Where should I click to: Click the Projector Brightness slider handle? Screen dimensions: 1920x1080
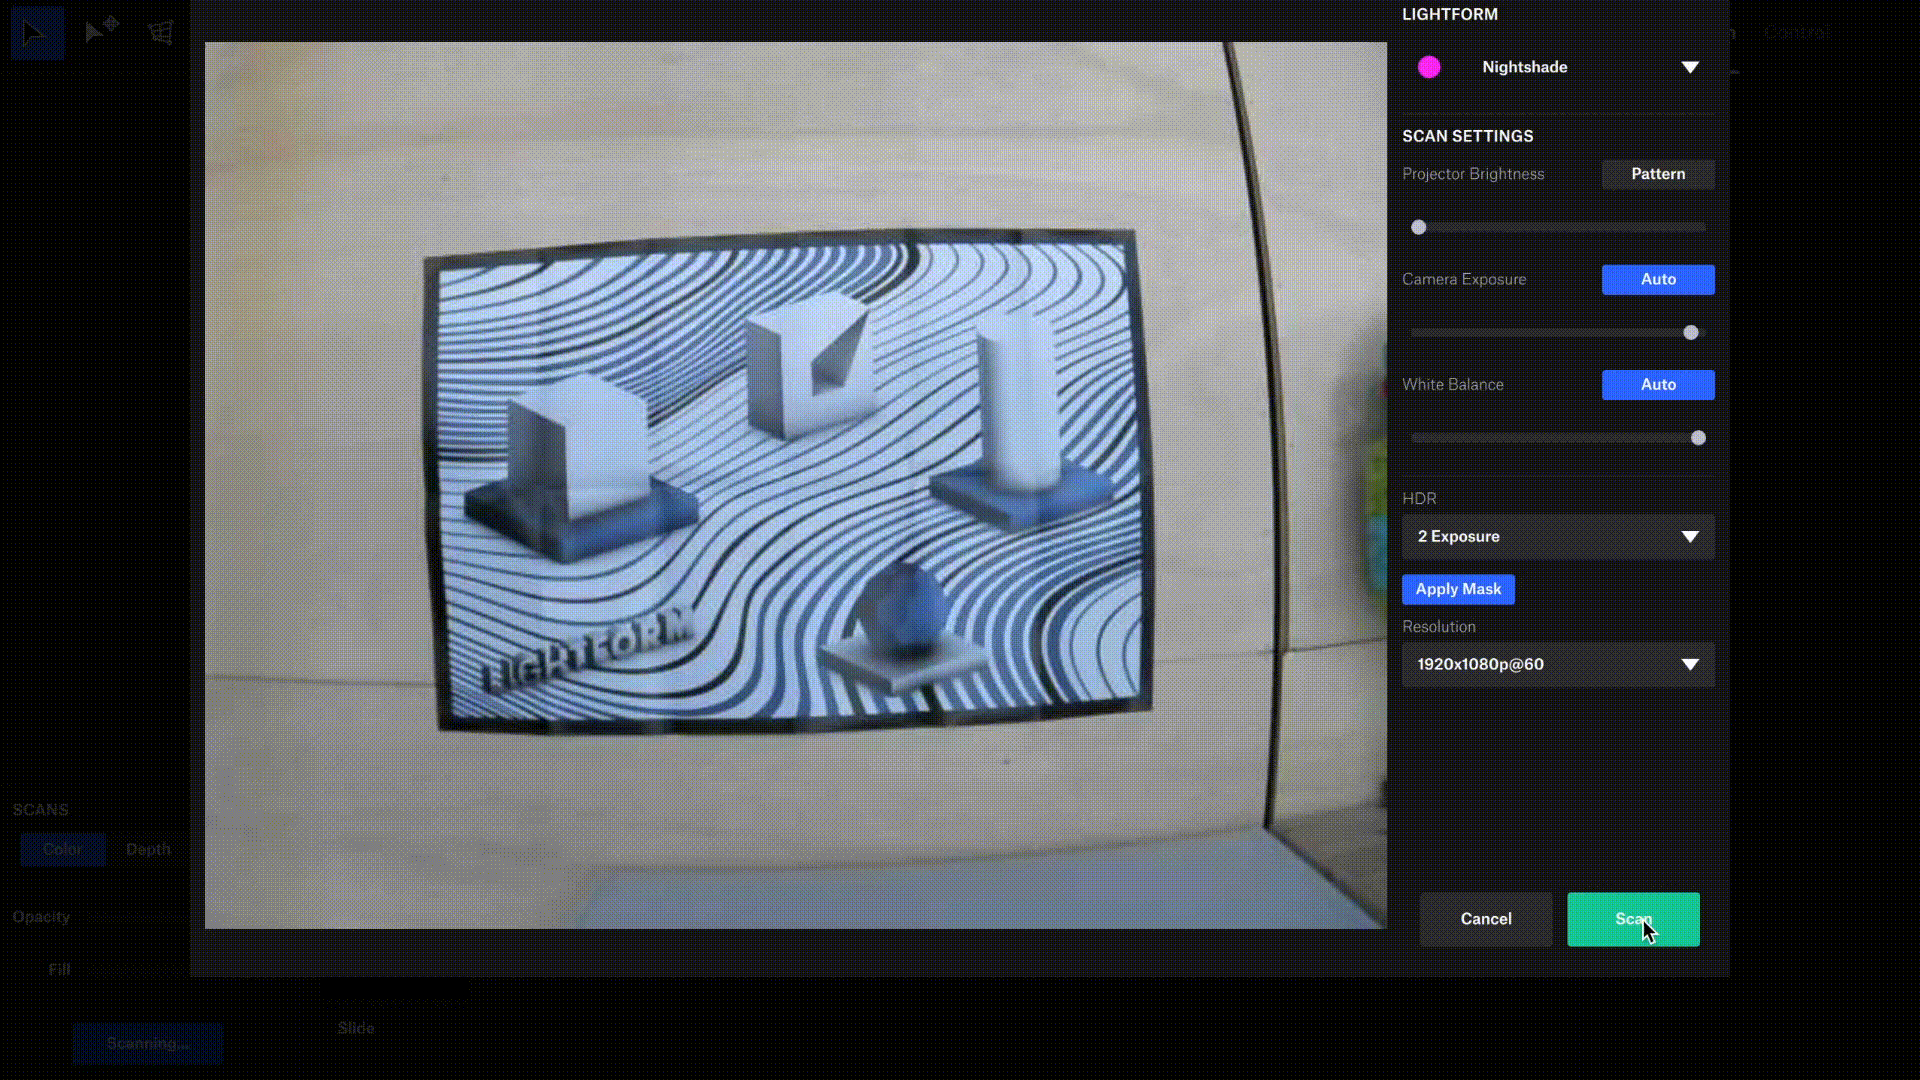point(1418,228)
